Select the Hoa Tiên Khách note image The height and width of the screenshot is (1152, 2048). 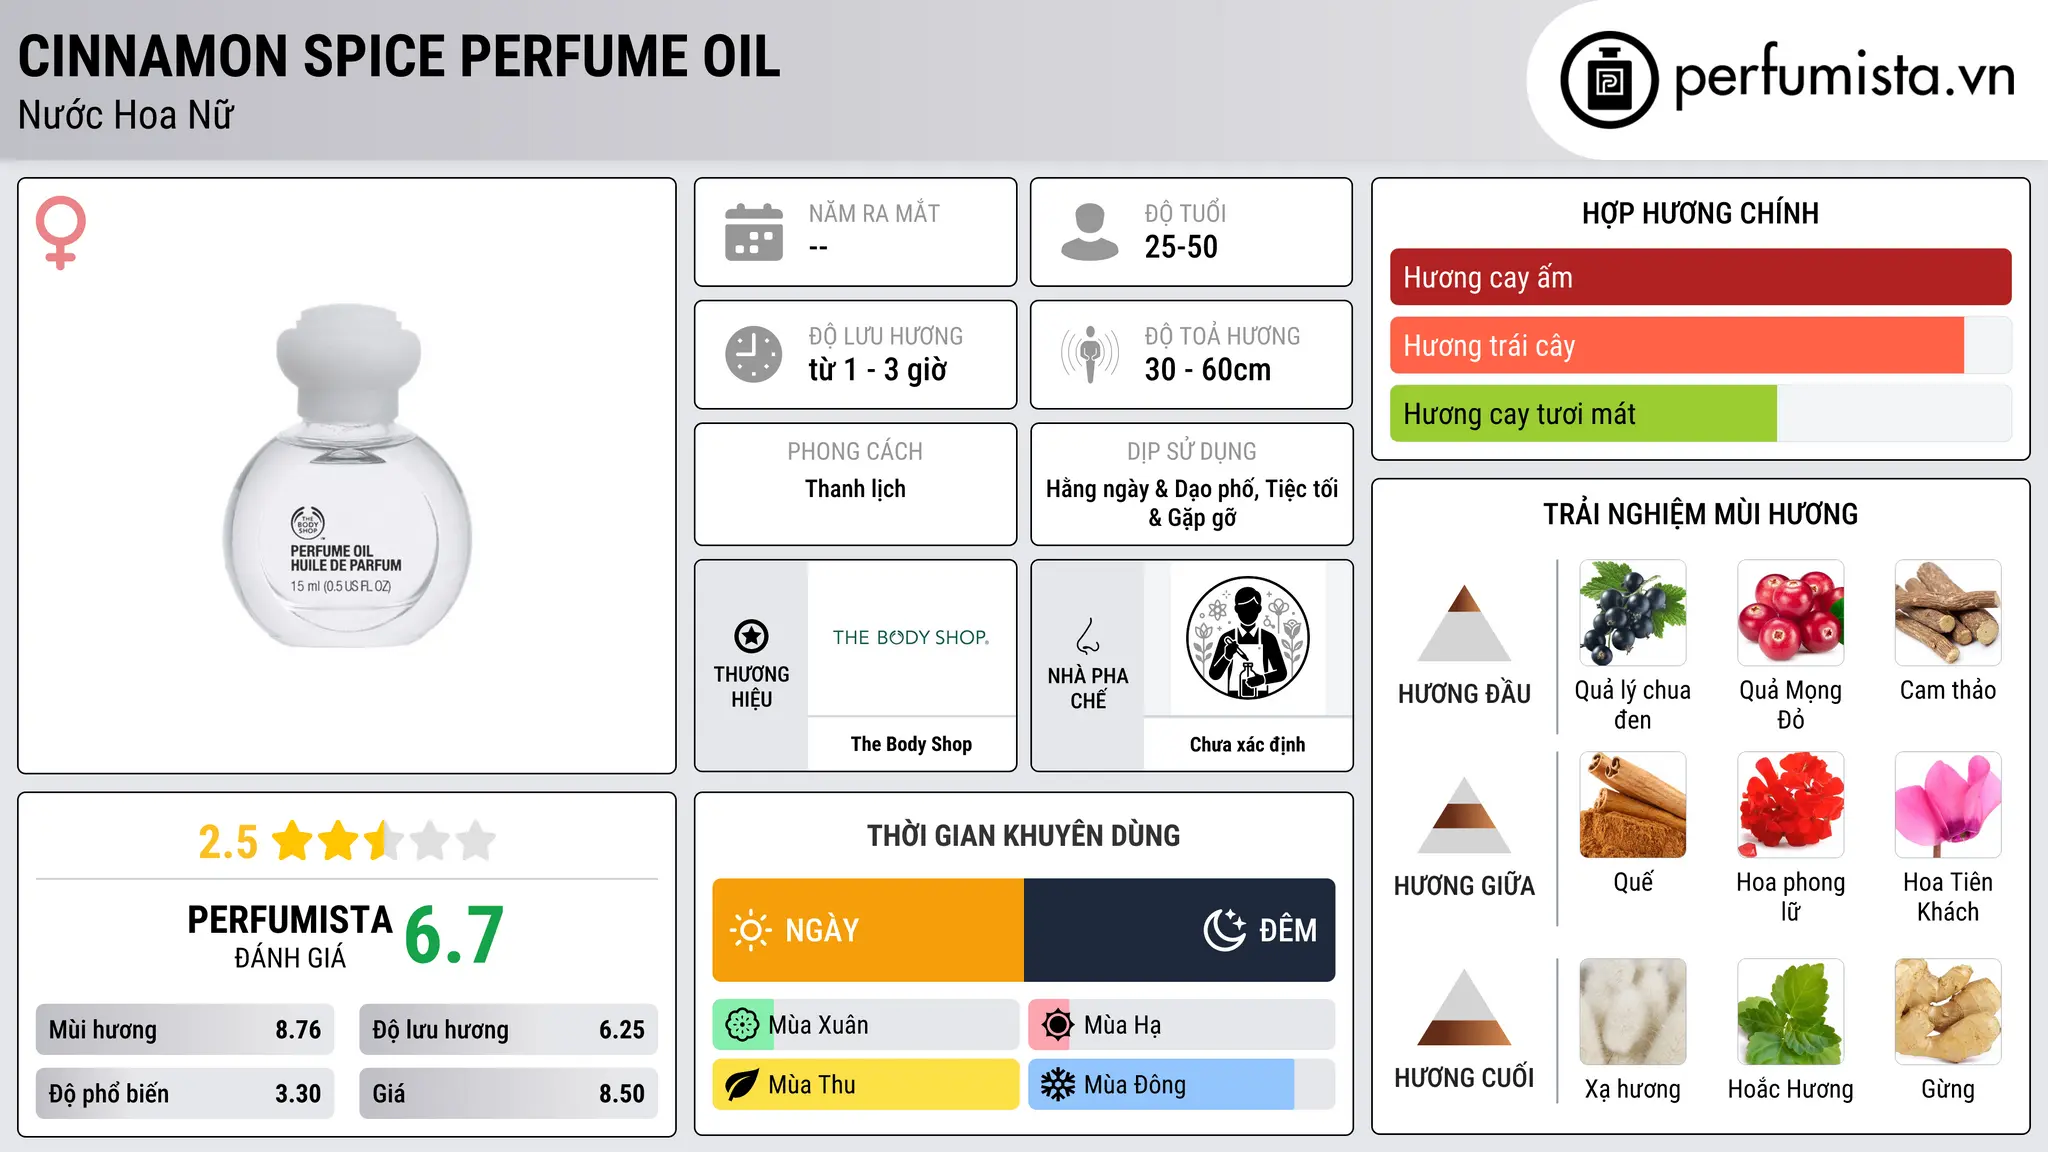[1948, 805]
